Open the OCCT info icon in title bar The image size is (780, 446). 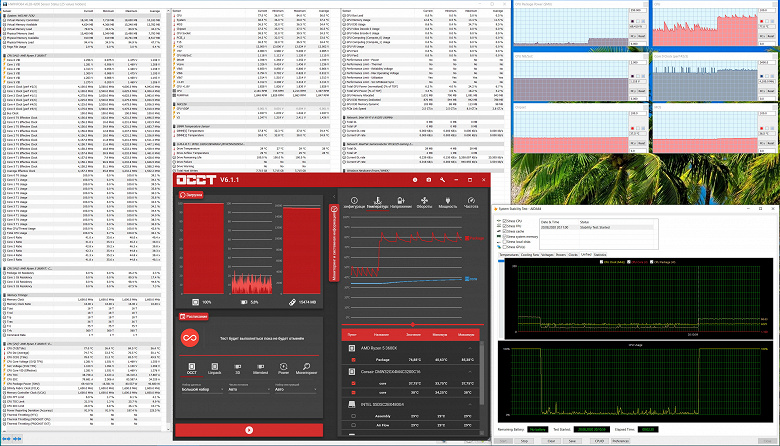414,179
